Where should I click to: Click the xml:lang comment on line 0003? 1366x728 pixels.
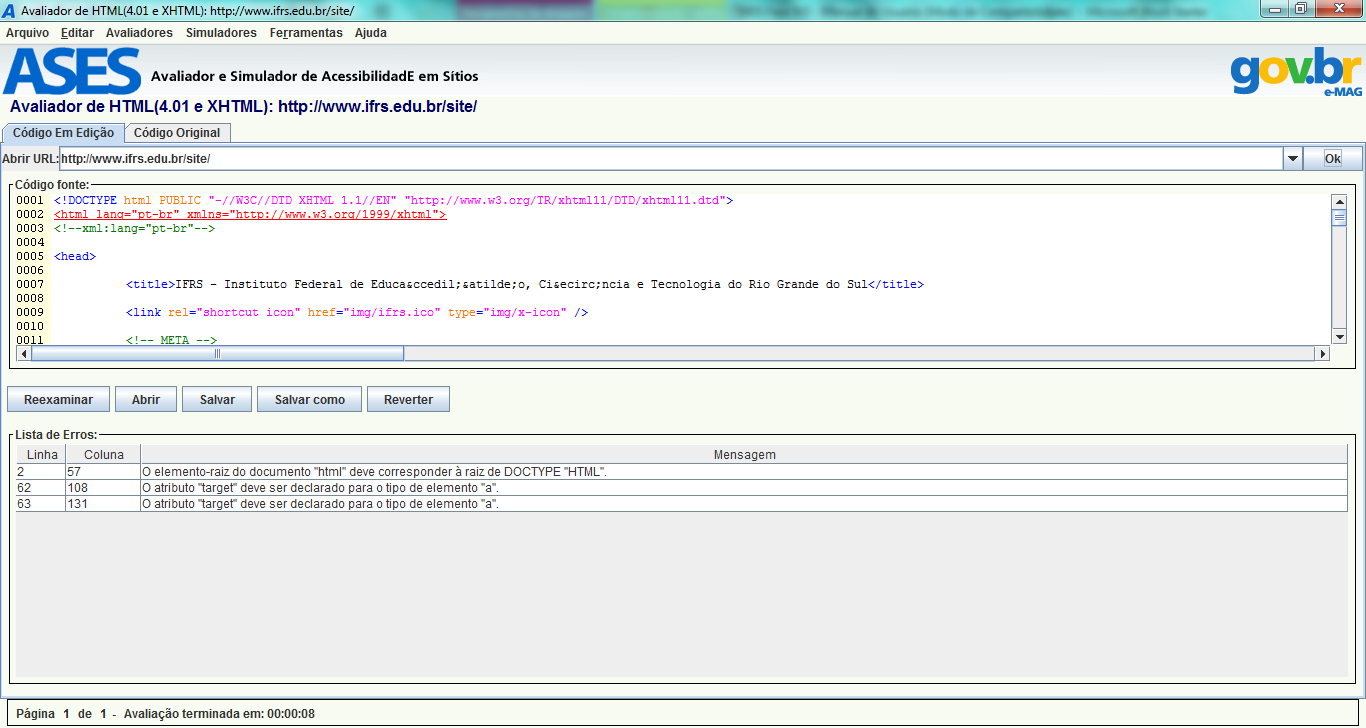(135, 229)
